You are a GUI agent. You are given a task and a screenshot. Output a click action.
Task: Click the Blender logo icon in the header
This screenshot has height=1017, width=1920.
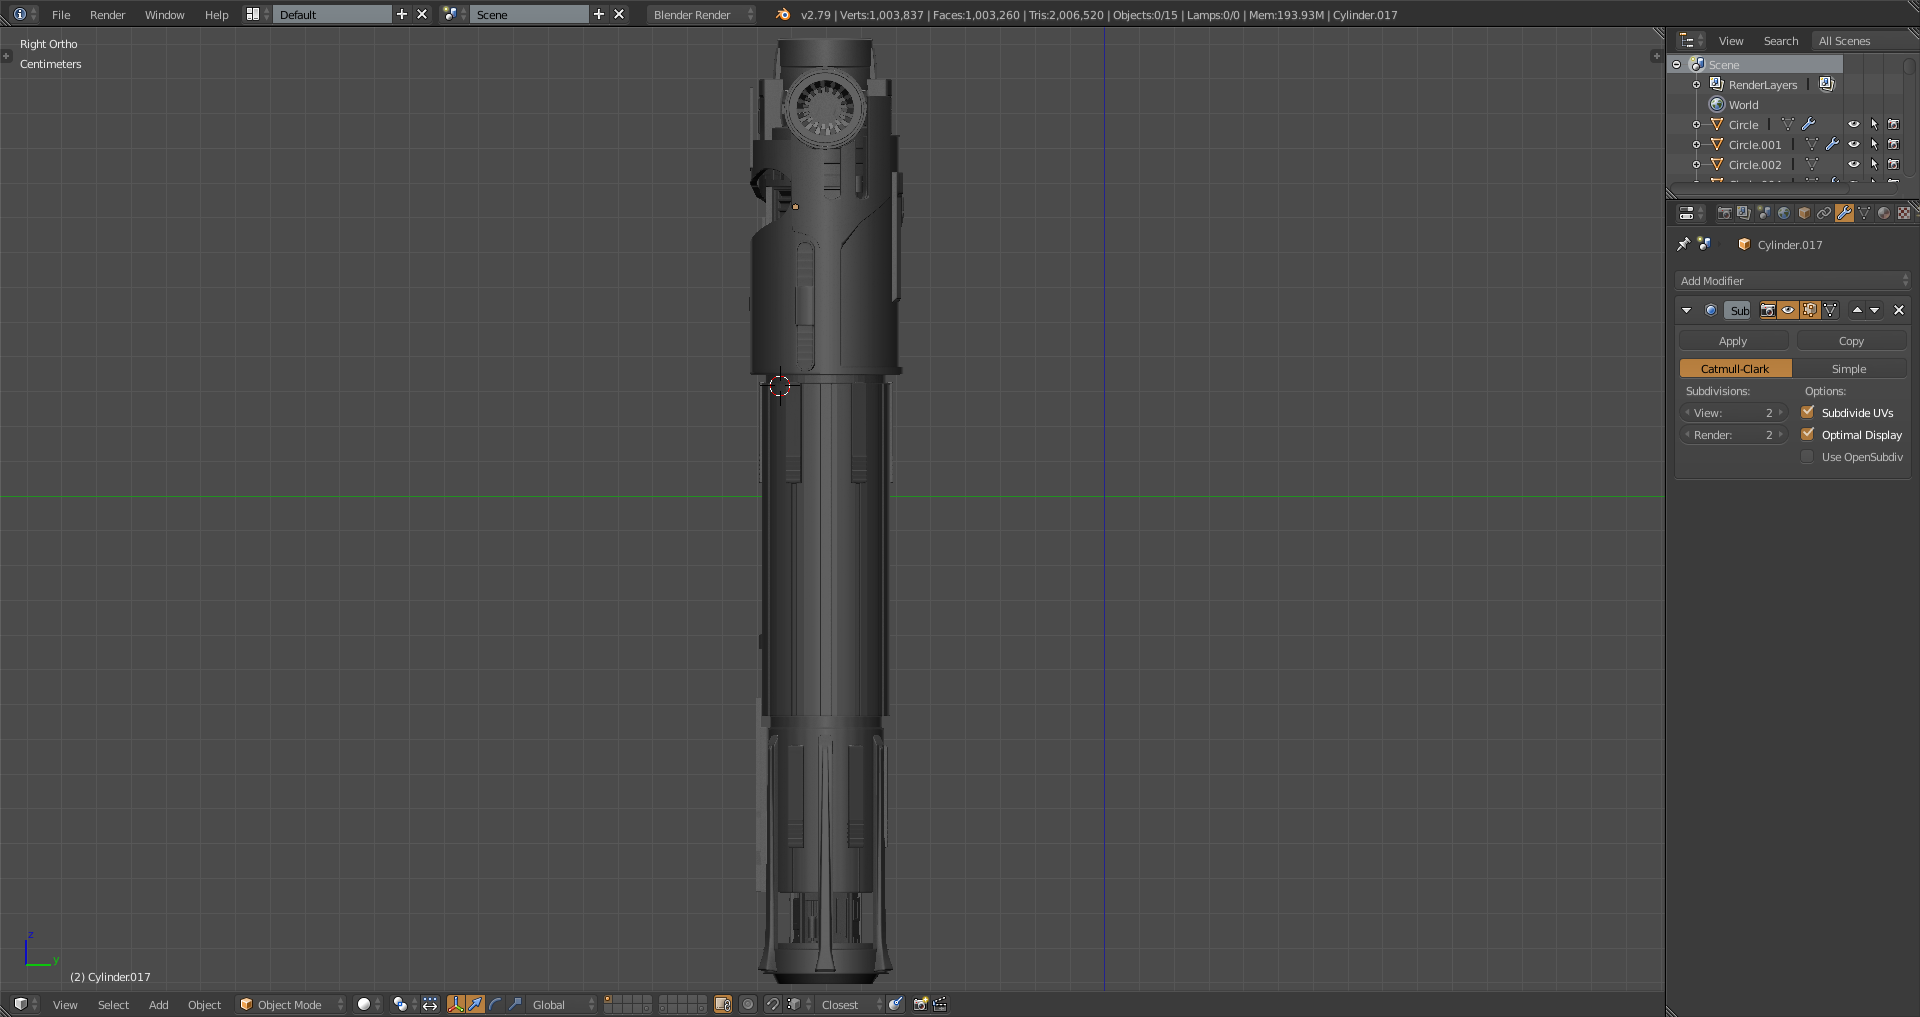point(783,14)
